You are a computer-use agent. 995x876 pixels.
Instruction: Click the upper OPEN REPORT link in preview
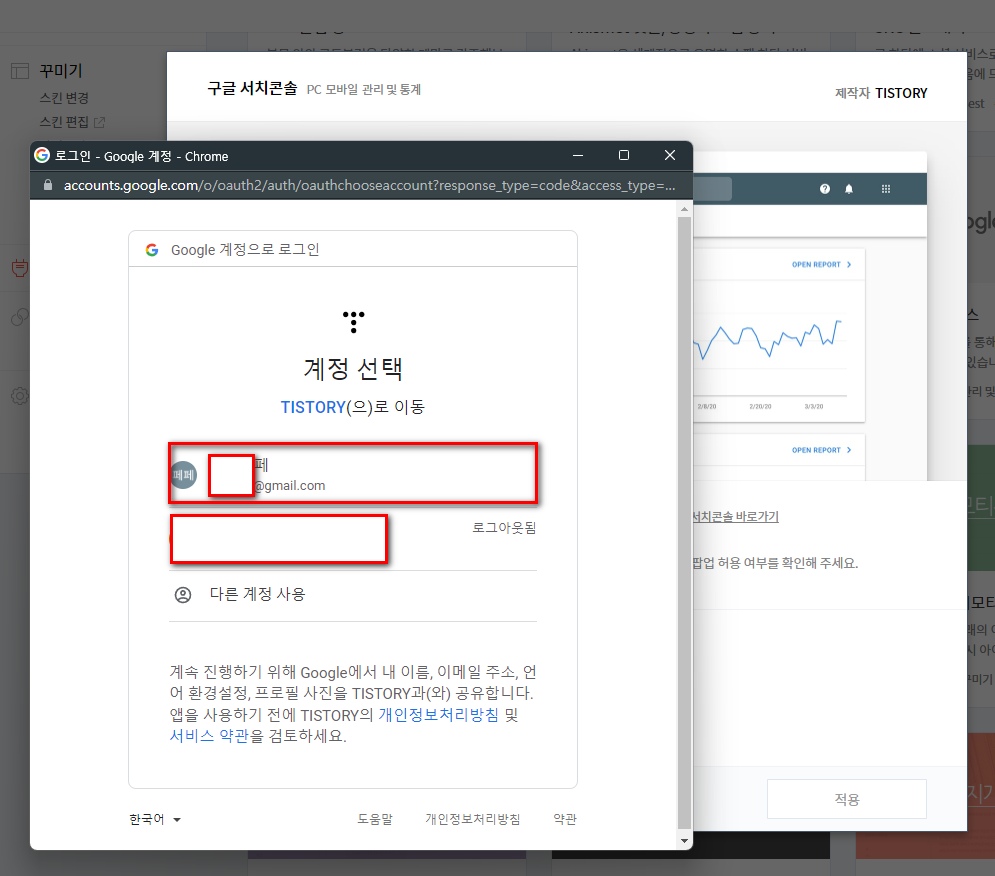pyautogui.click(x=821, y=265)
